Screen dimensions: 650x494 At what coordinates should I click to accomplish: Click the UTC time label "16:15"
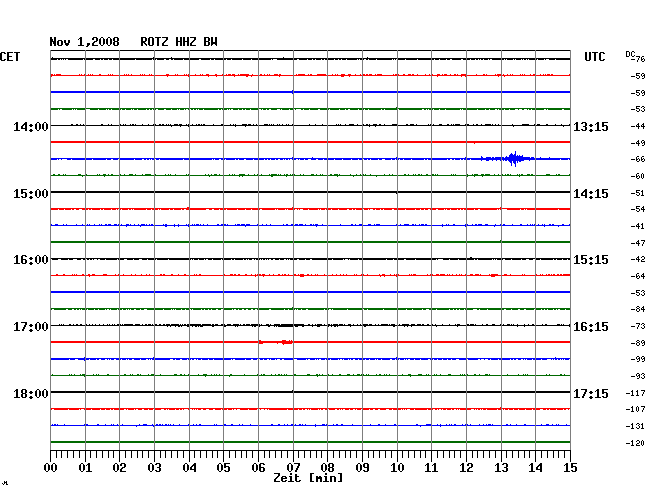(591, 327)
